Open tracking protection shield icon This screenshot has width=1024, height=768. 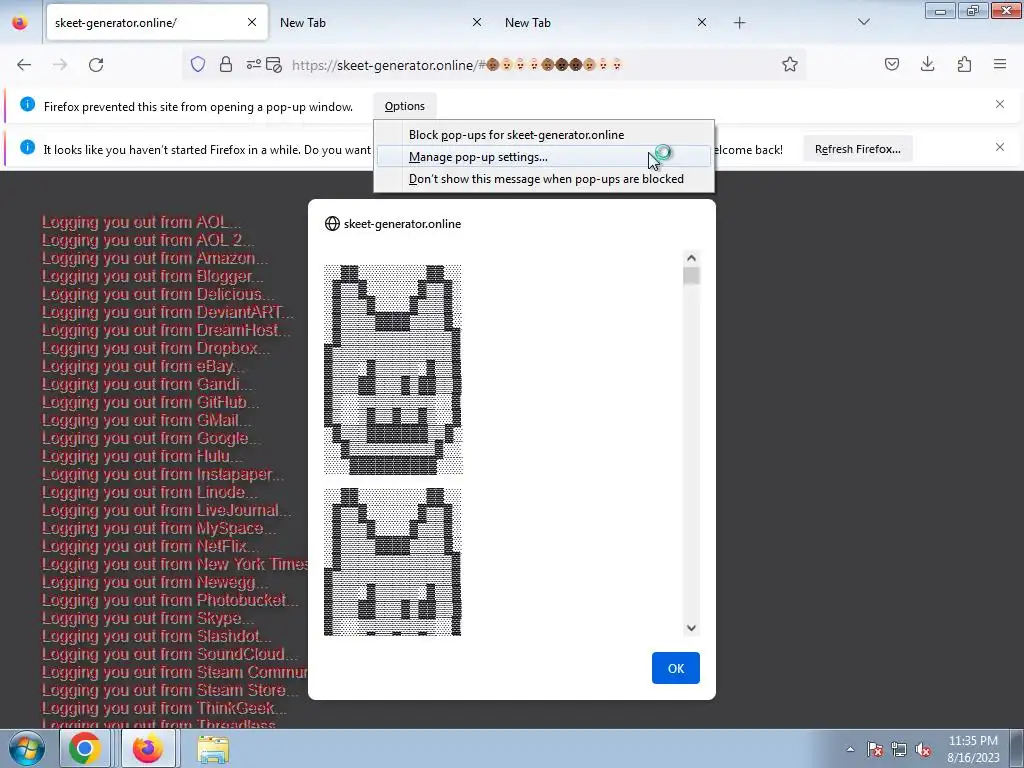[x=198, y=65]
